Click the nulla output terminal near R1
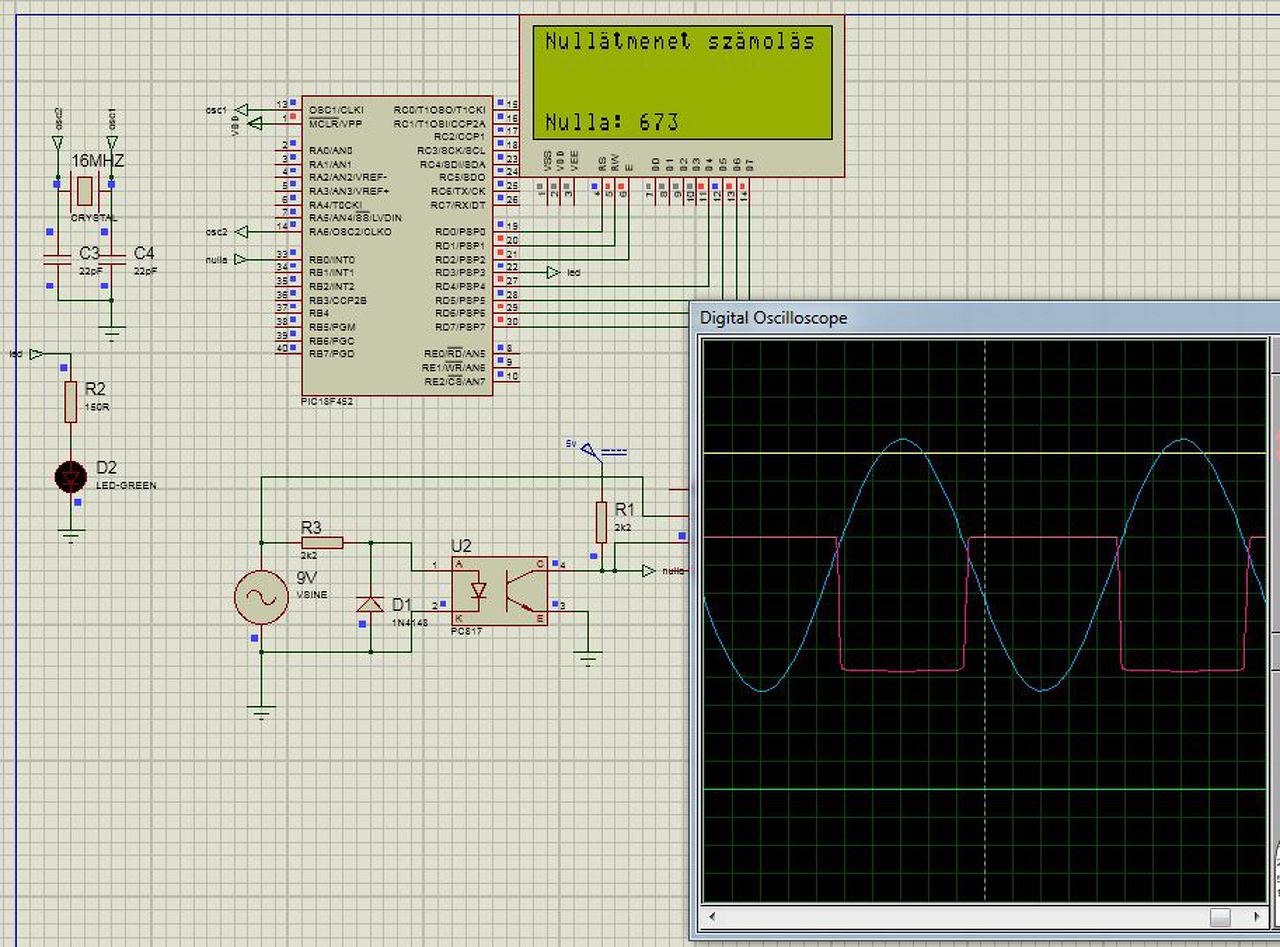1280x947 pixels. [x=649, y=570]
